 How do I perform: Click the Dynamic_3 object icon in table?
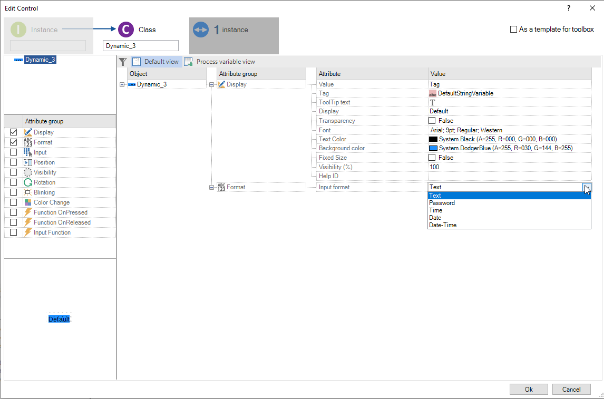click(132, 84)
